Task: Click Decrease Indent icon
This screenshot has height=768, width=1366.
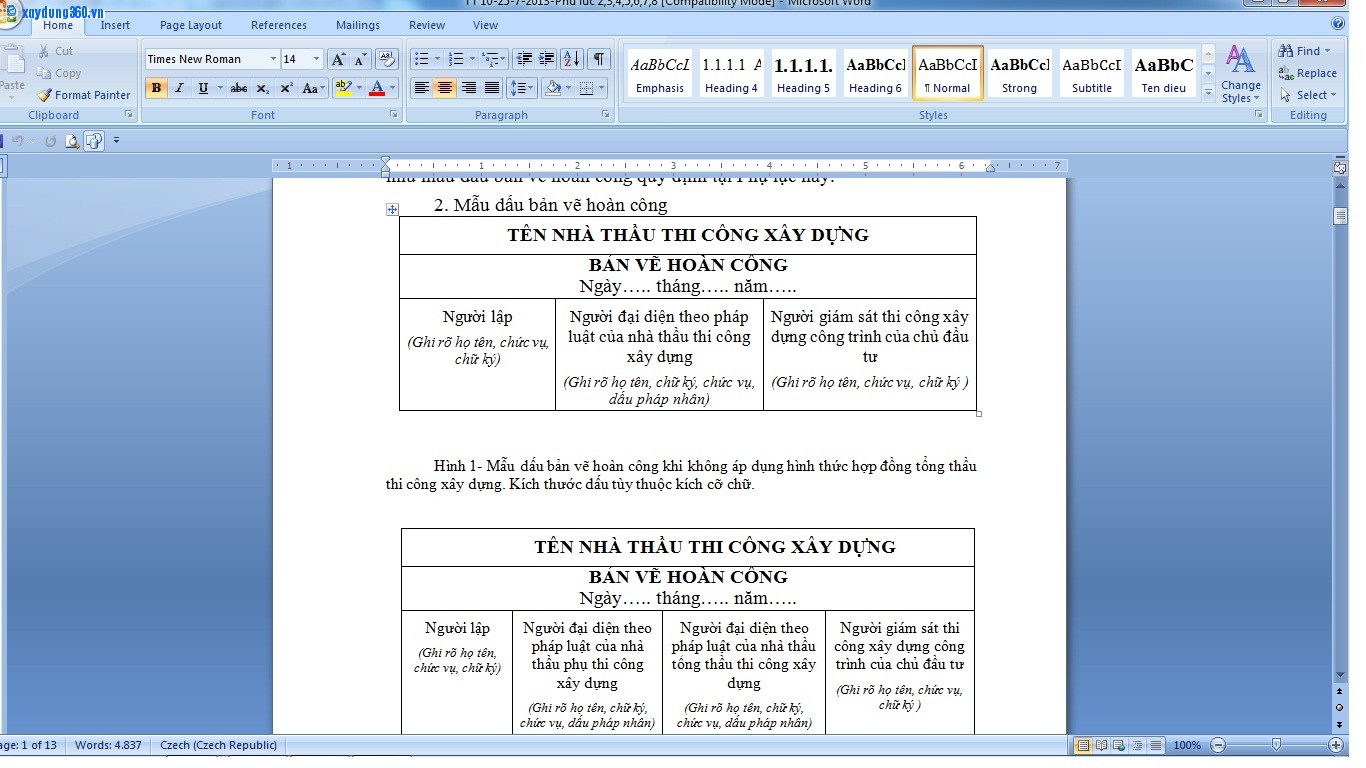Action: [x=524, y=59]
